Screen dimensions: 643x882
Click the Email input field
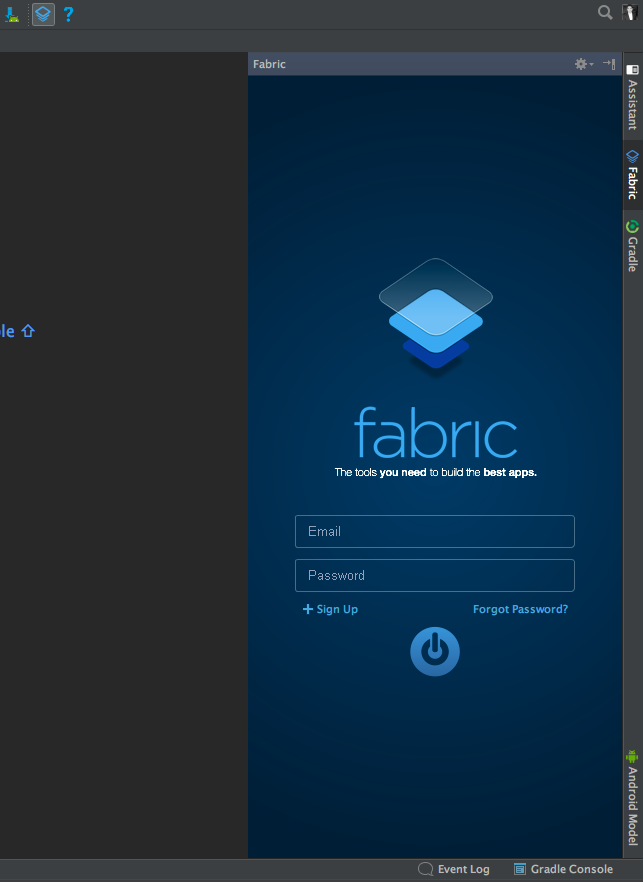[x=435, y=532]
